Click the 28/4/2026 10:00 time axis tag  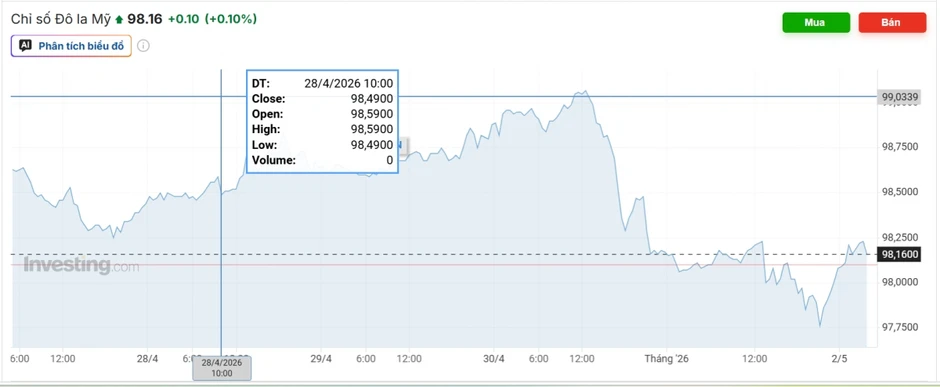221,368
